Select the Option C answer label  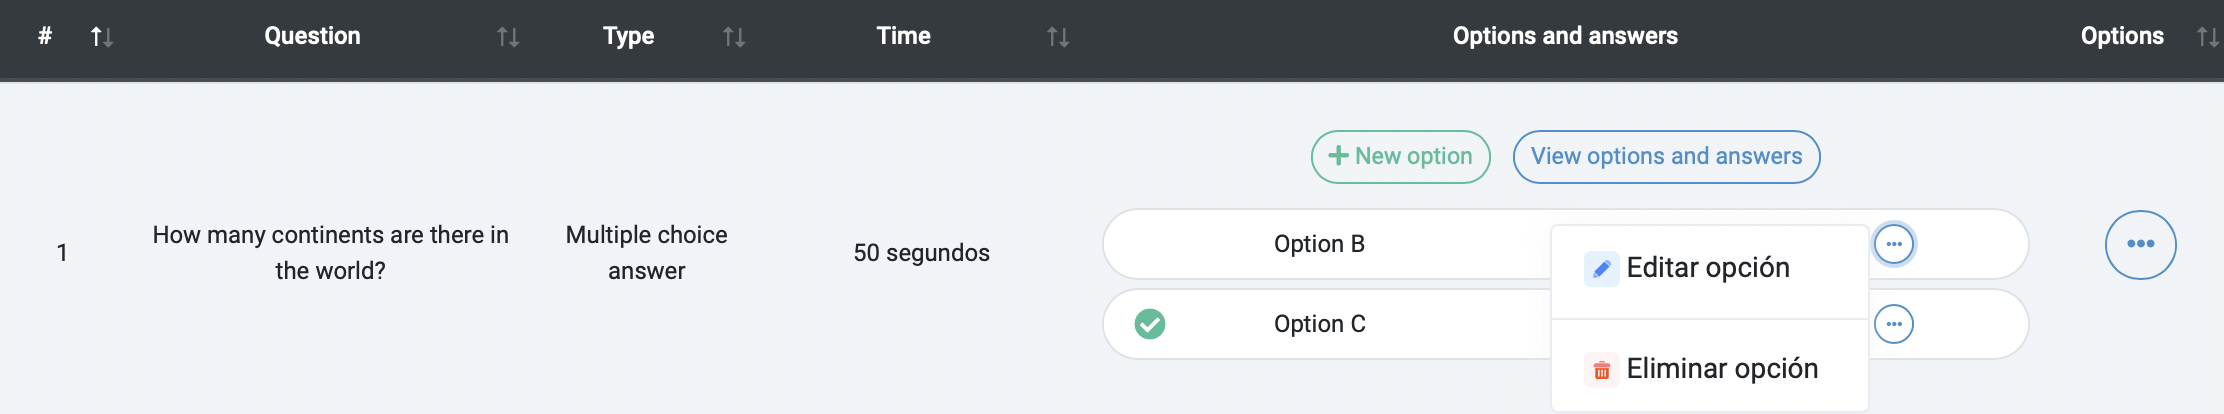(1320, 324)
